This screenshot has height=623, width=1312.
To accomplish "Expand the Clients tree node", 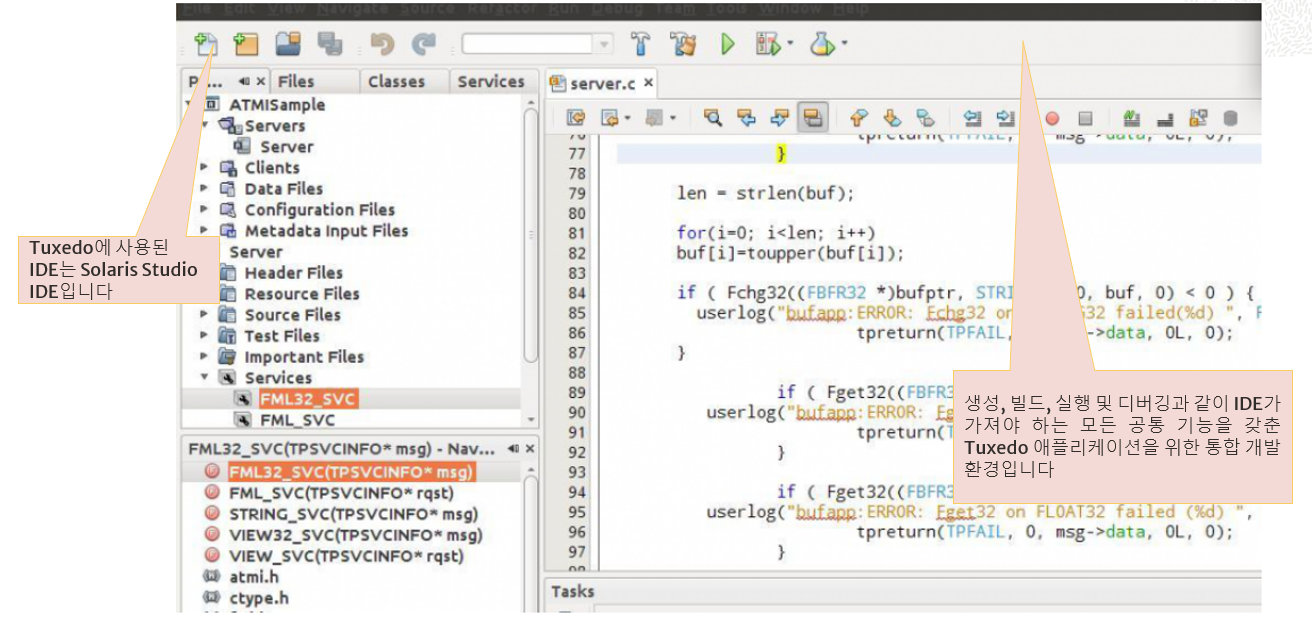I will pyautogui.click(x=205, y=167).
